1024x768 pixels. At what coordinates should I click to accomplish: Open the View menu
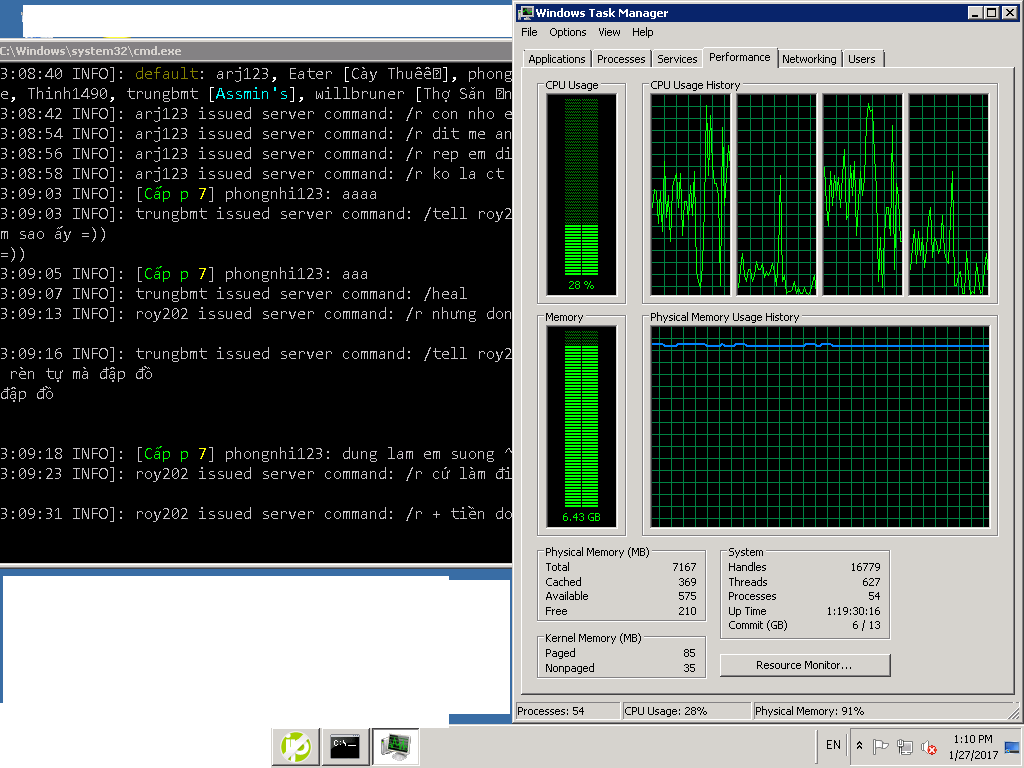click(x=609, y=32)
